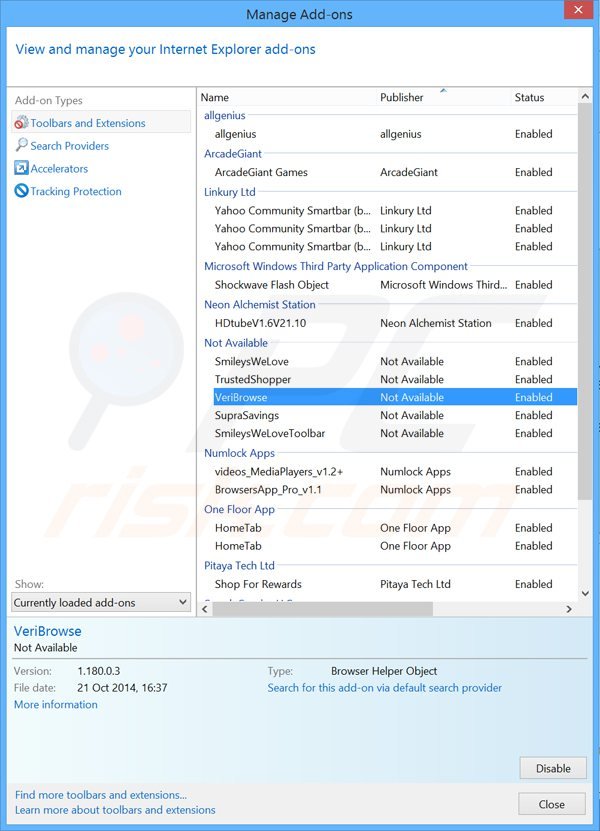Select Search Providers add-on type
The image size is (600, 831).
[x=69, y=146]
